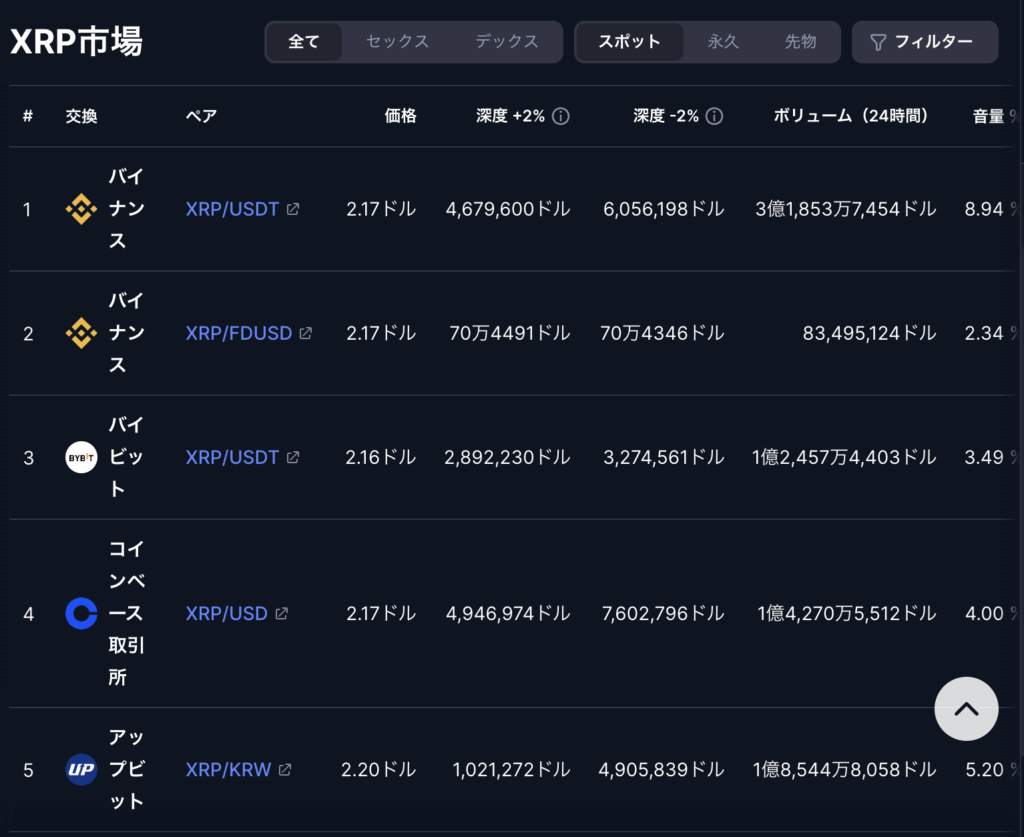This screenshot has width=1024, height=837.
Task: Open external link icon beside XRP/FDUSD
Action: click(306, 333)
